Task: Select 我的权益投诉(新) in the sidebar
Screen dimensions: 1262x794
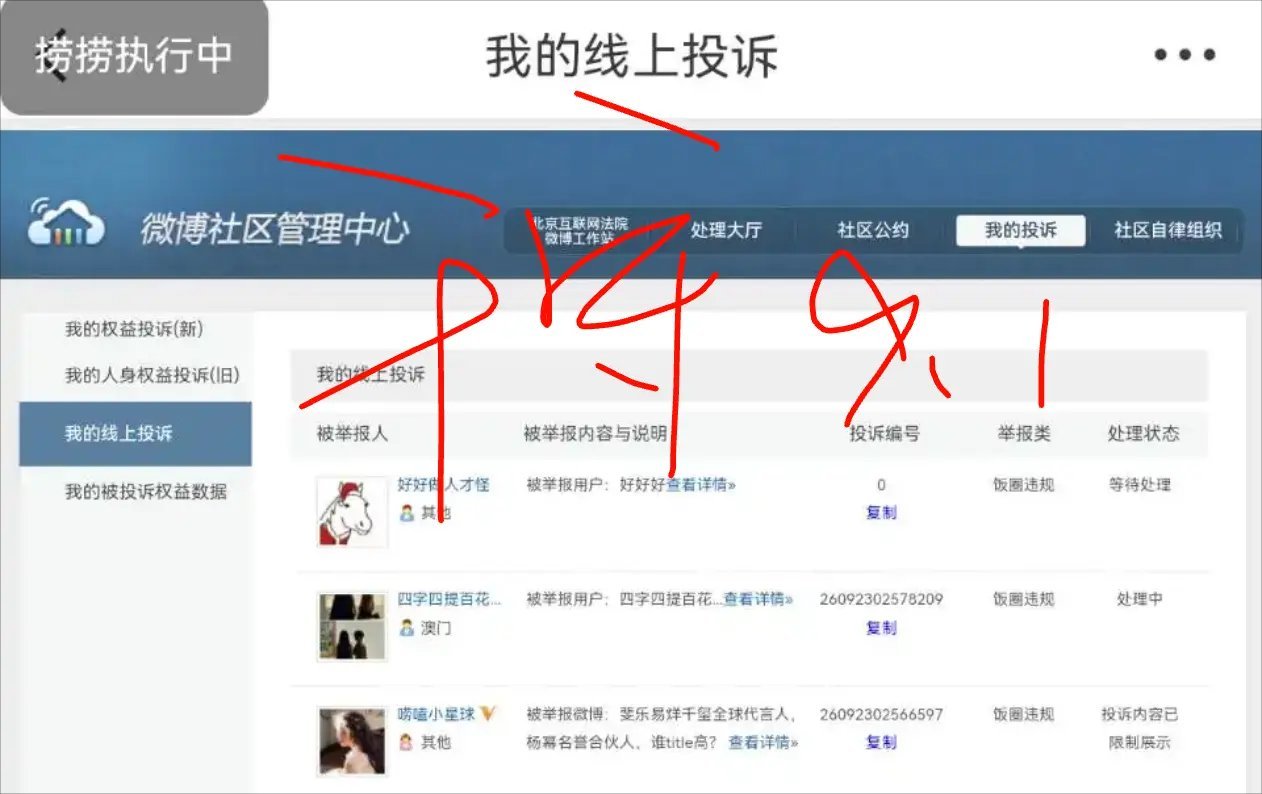Action: (x=134, y=329)
